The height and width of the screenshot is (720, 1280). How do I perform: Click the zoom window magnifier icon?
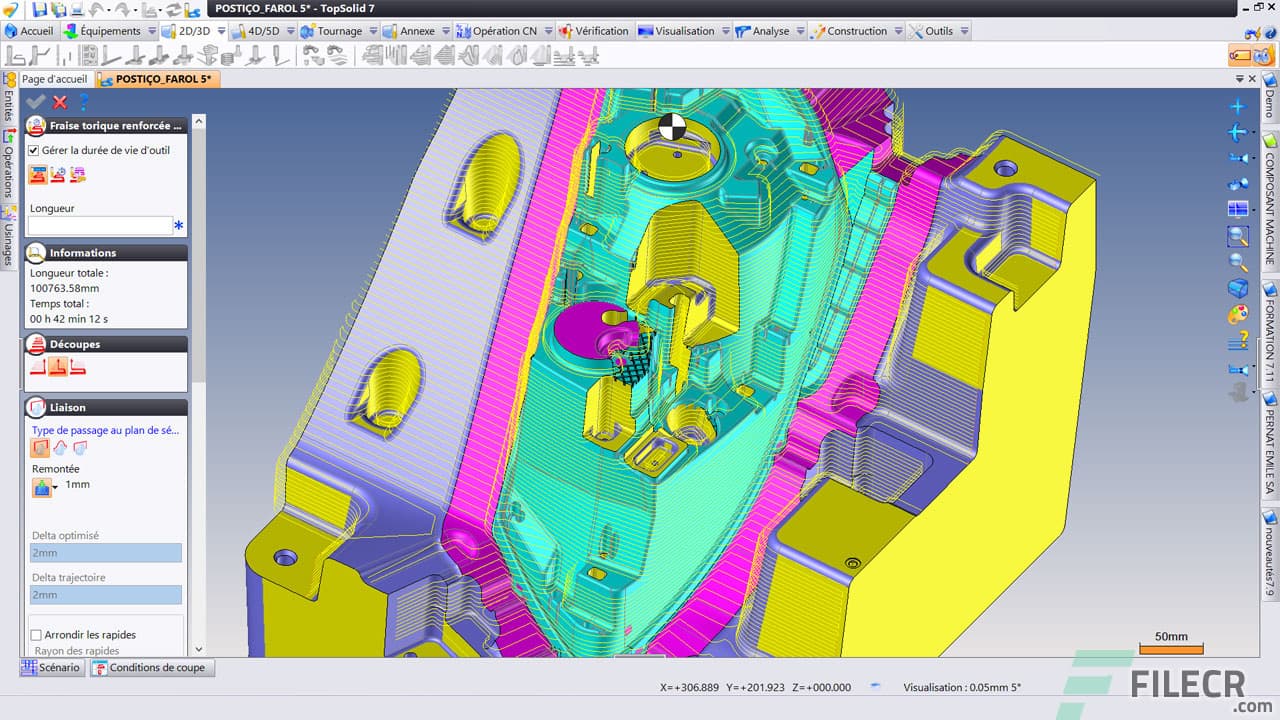click(1238, 236)
